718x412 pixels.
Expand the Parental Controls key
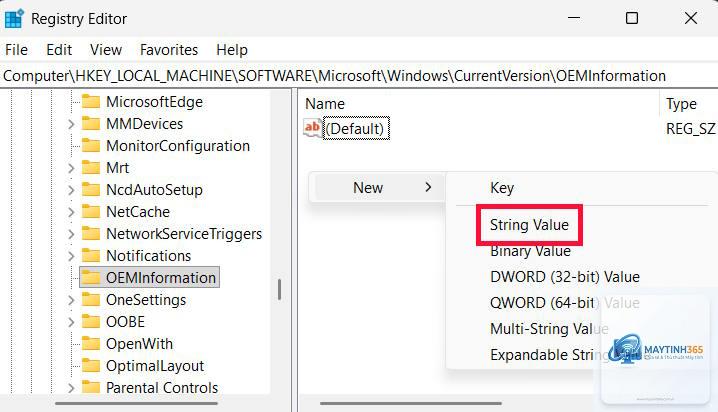coord(71,388)
